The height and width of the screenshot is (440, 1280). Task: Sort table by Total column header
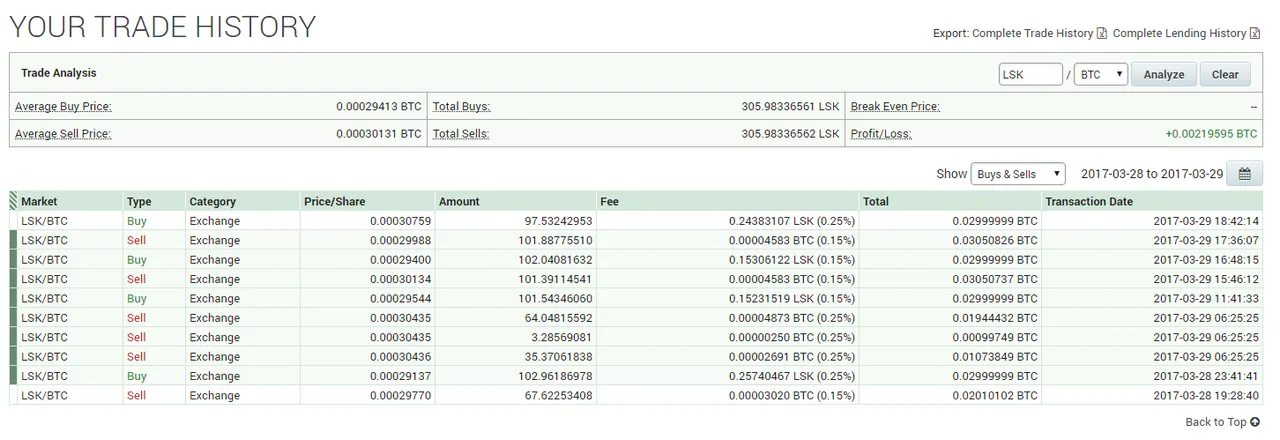[951, 201]
